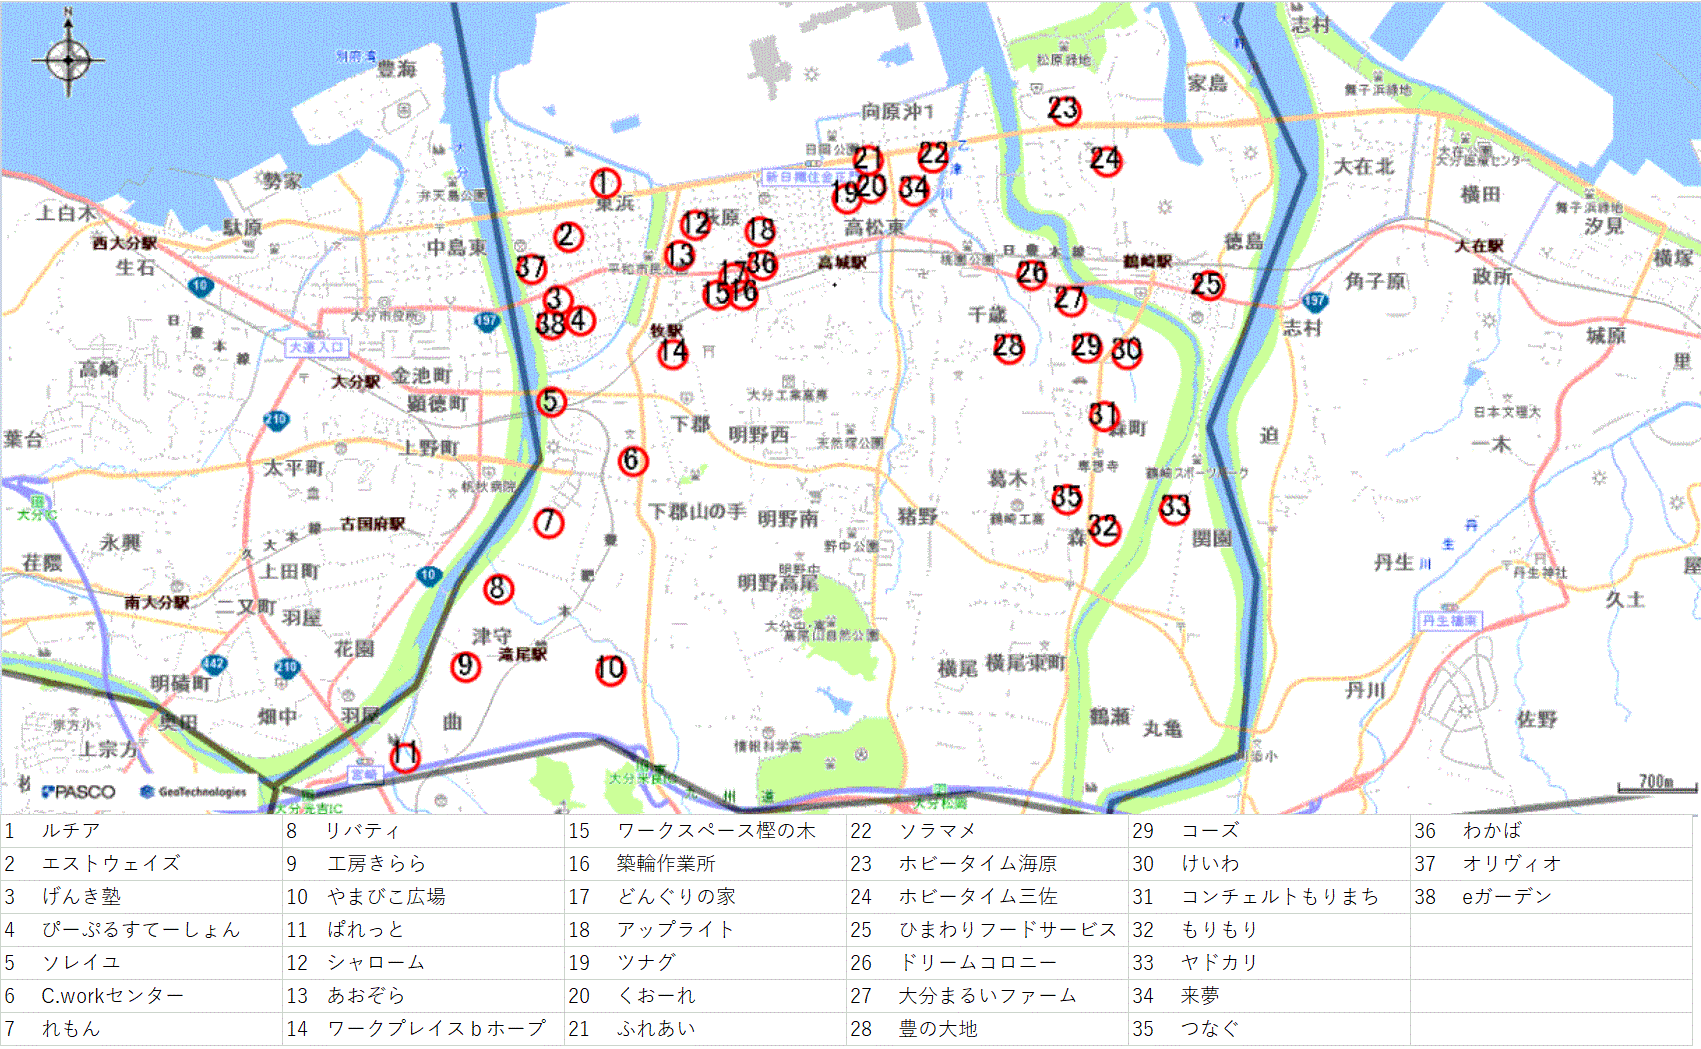Select legend entry 大分まるいファーム

988,995
